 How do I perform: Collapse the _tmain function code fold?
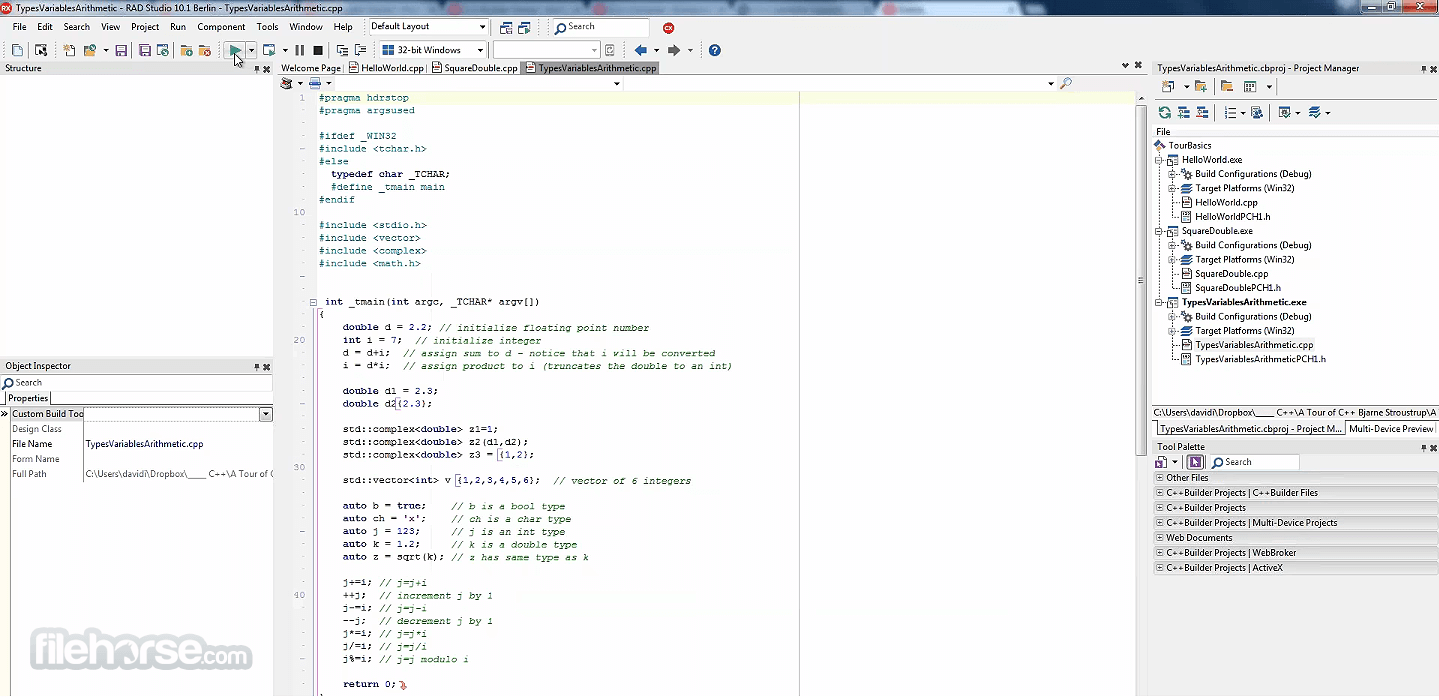(x=313, y=302)
